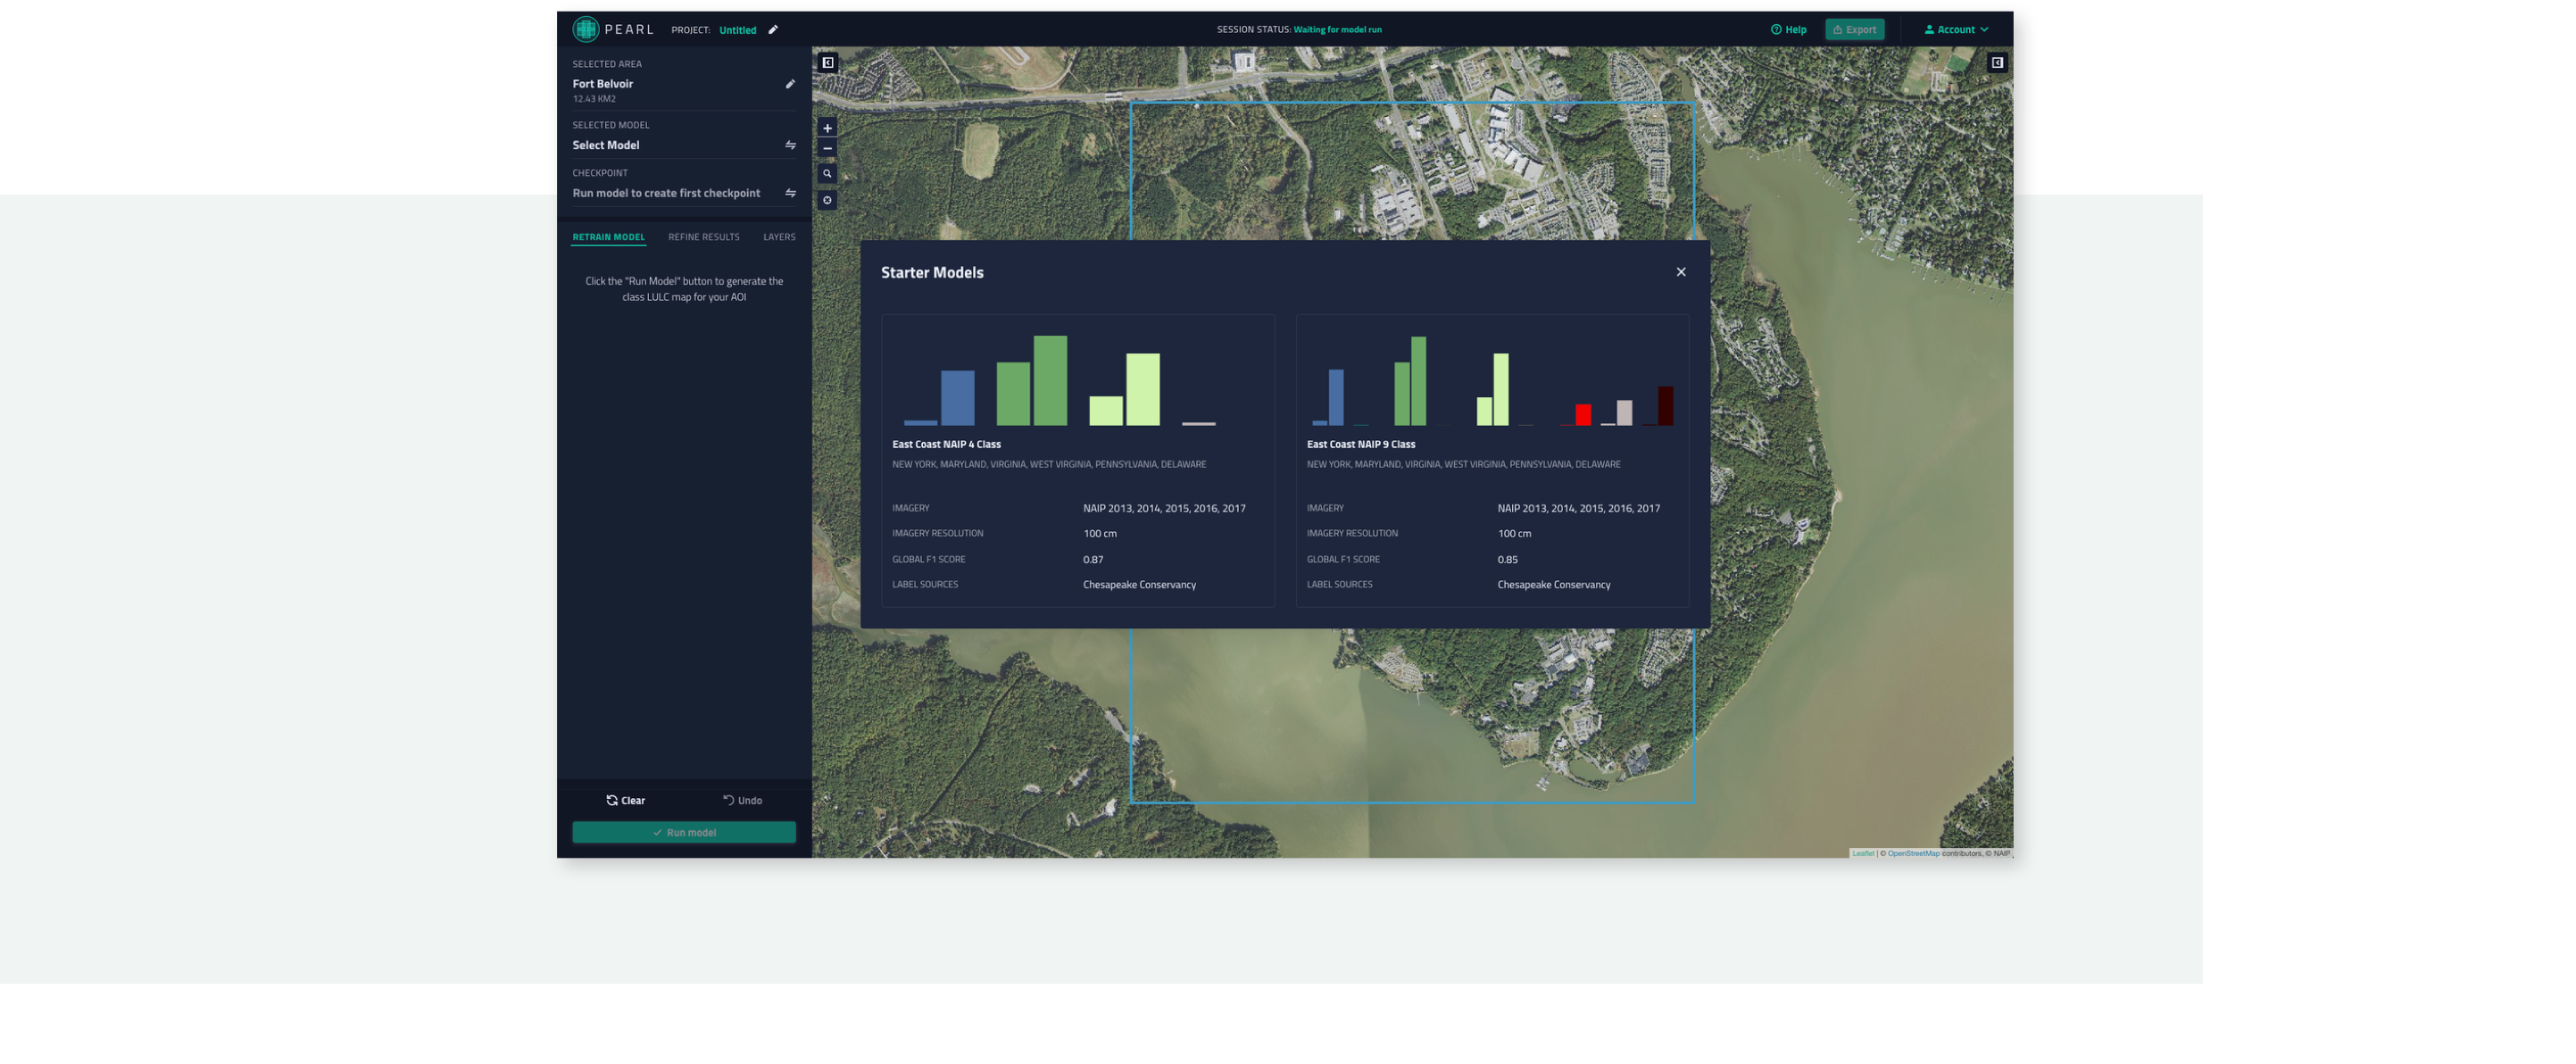This screenshot has width=2576, height=1064.
Task: Click the 0.87 Global F1 Score value
Action: 1093,560
